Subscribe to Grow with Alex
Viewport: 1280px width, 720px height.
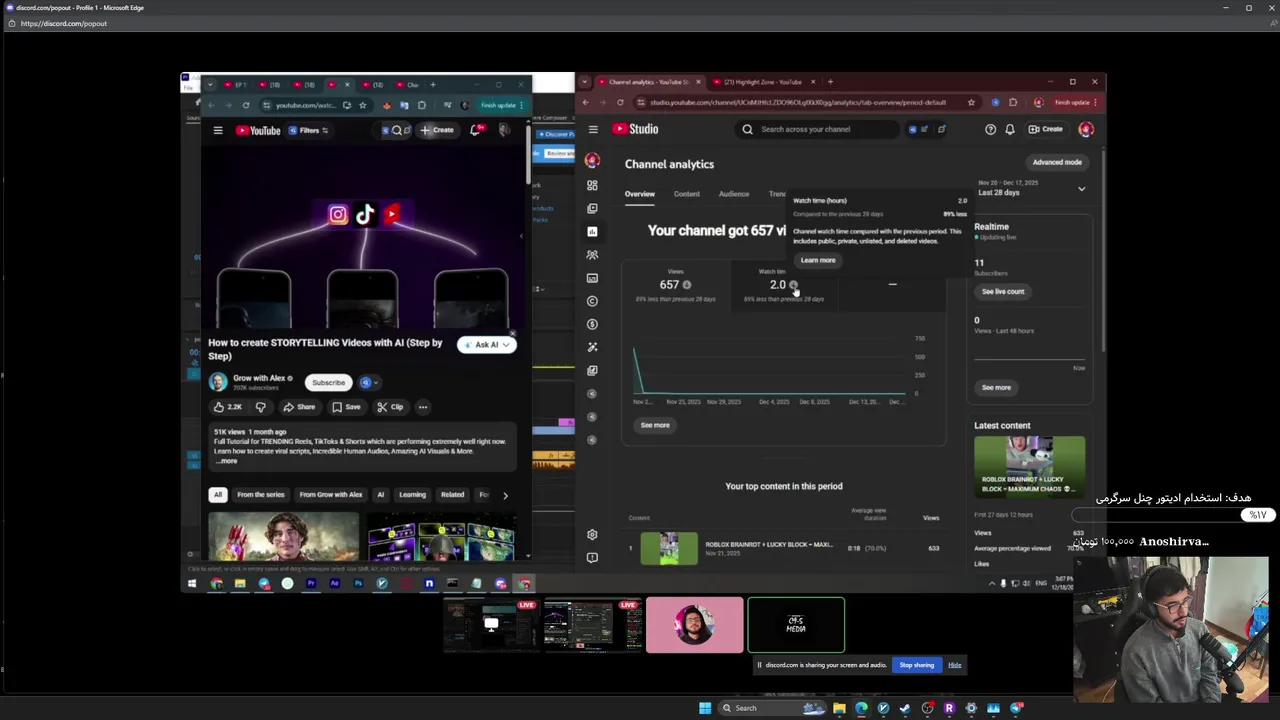click(328, 382)
